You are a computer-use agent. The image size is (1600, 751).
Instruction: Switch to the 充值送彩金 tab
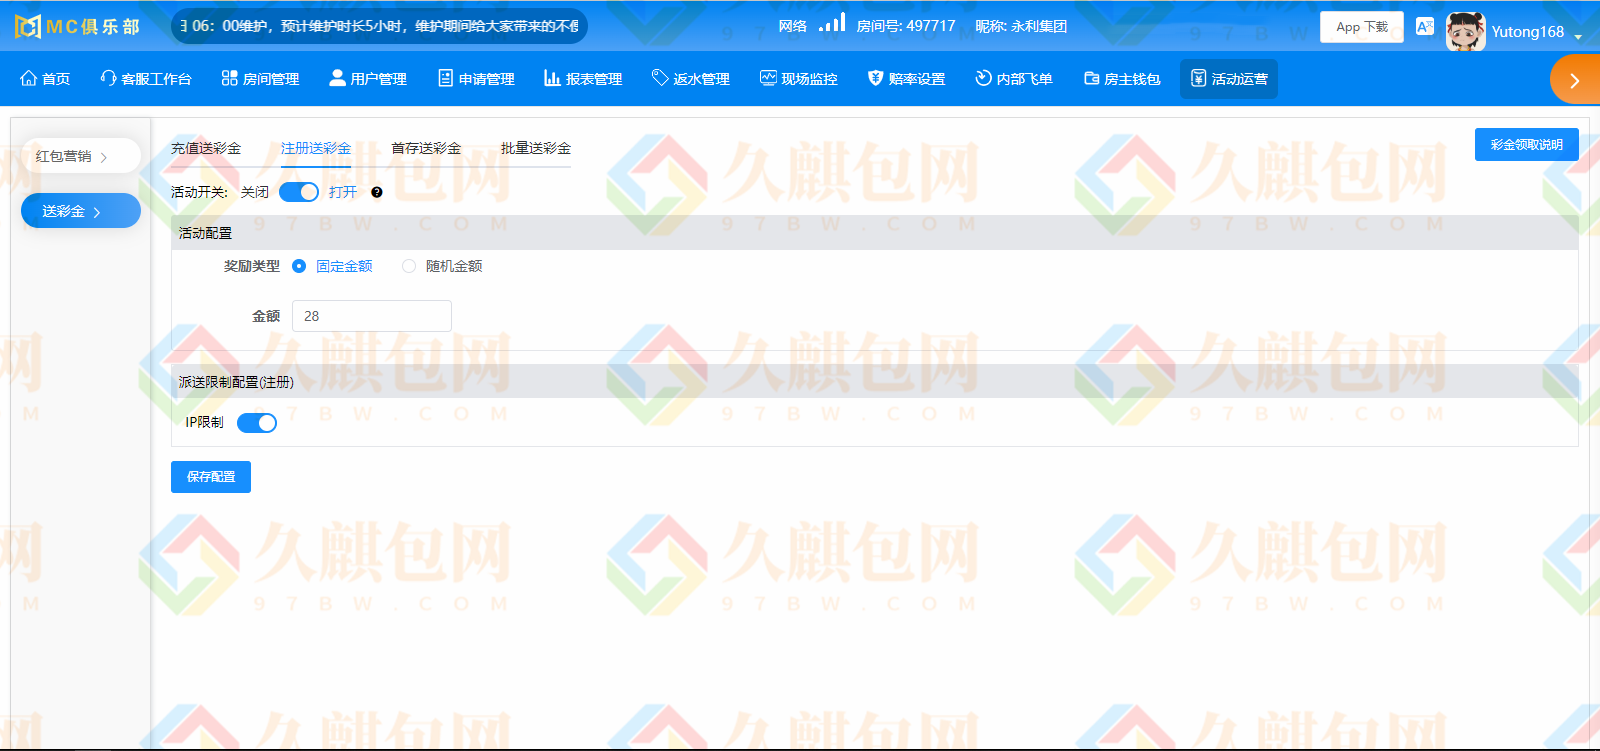(x=206, y=148)
